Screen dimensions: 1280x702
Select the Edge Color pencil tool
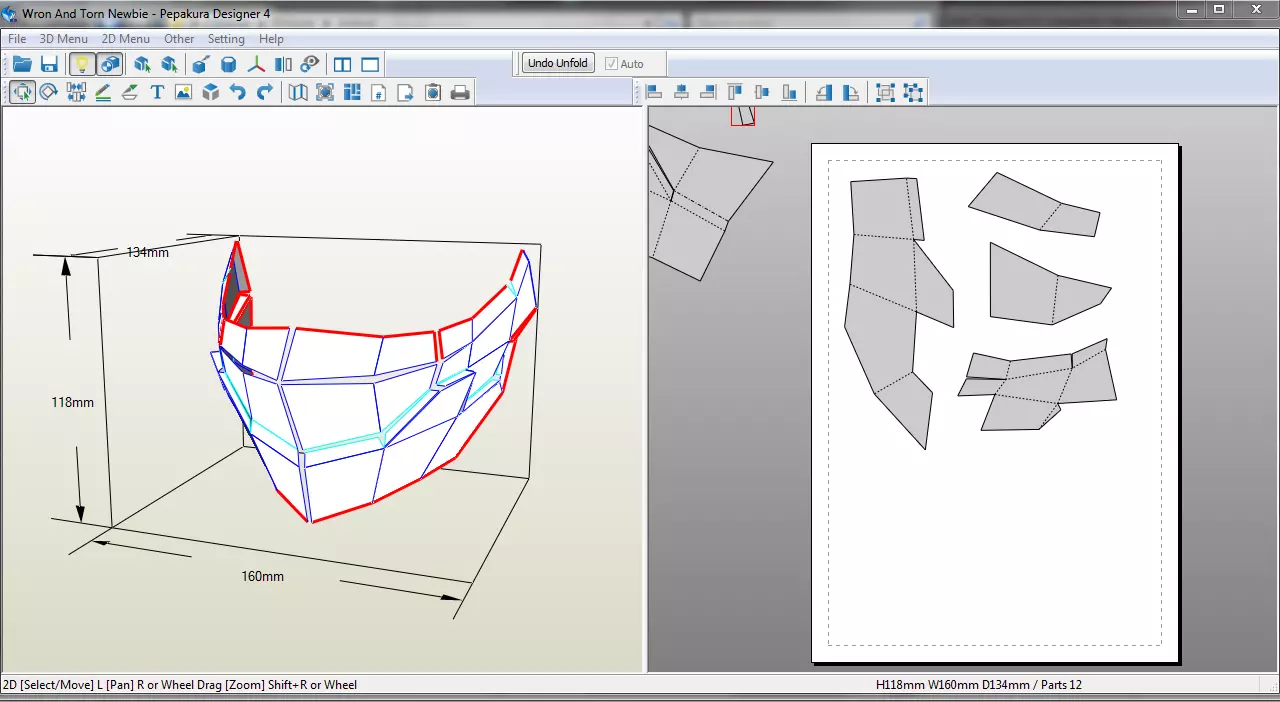coord(103,93)
